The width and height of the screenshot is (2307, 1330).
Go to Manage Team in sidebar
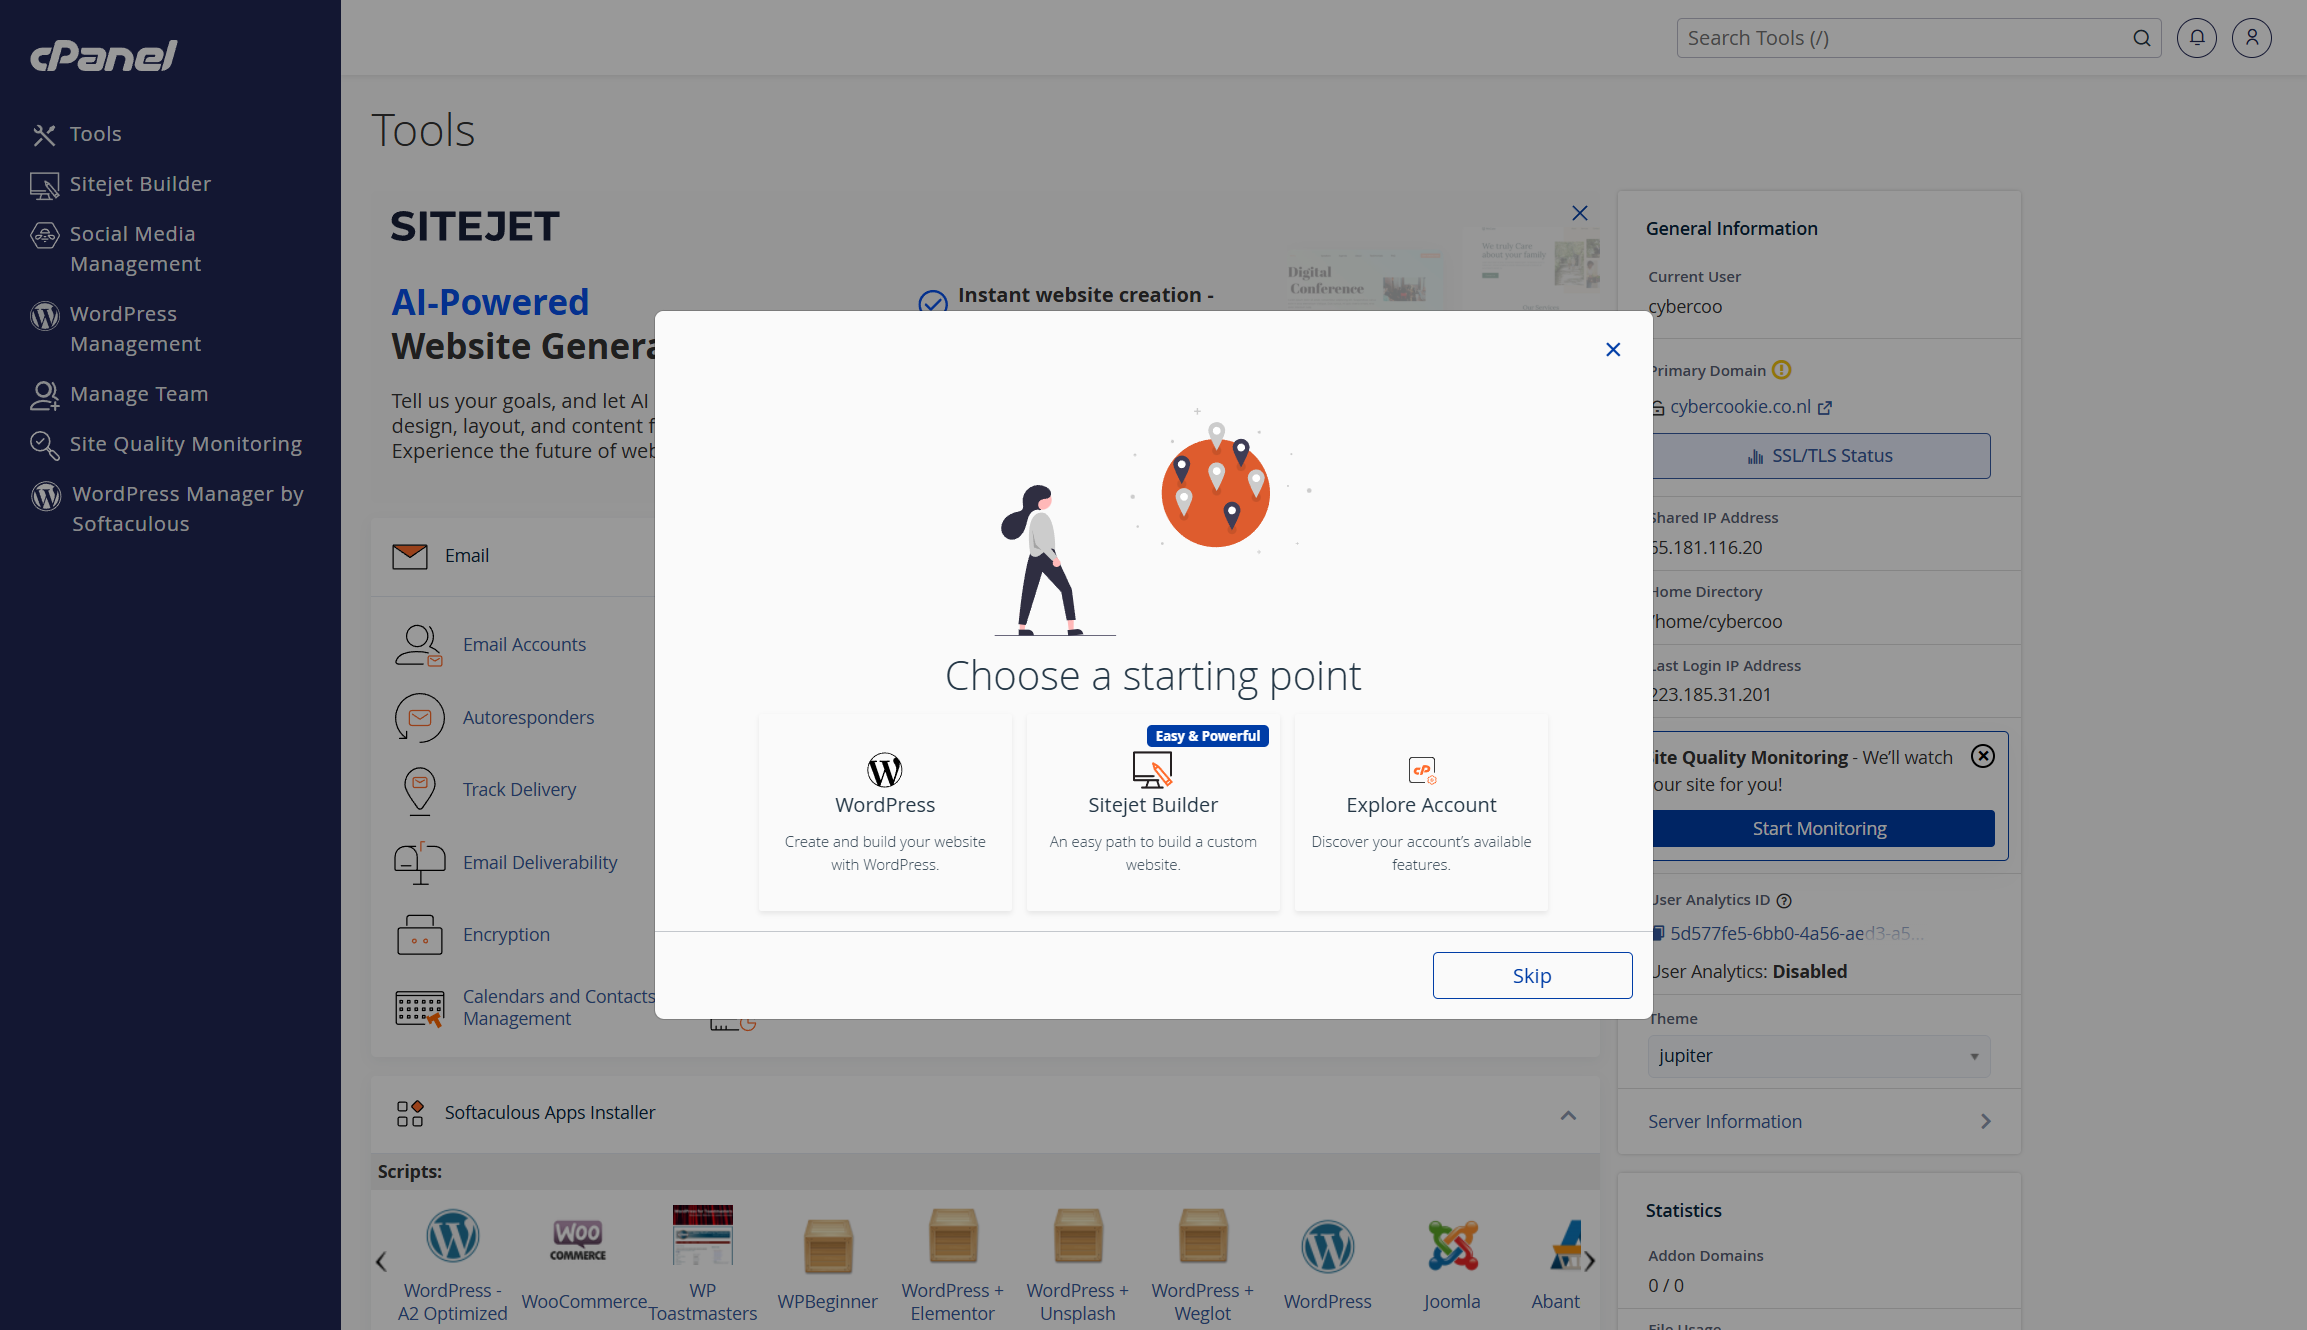[138, 394]
